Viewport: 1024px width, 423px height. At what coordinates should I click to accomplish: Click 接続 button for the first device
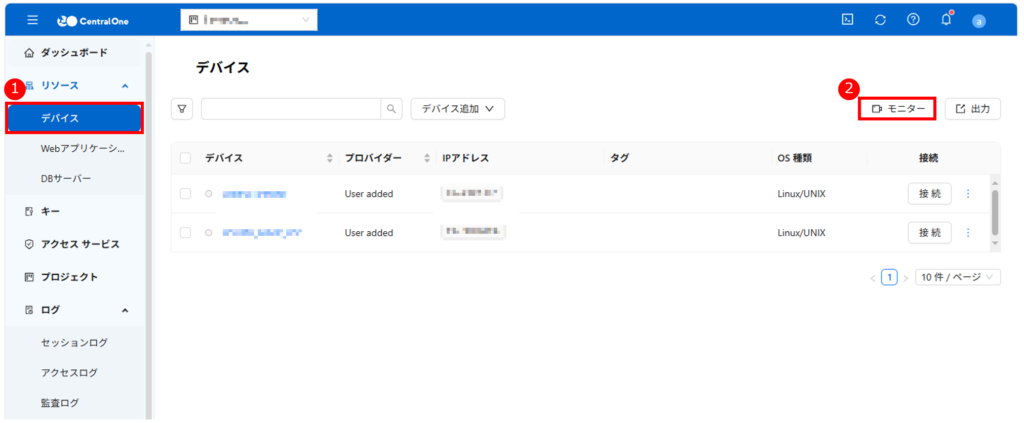pyautogui.click(x=929, y=194)
